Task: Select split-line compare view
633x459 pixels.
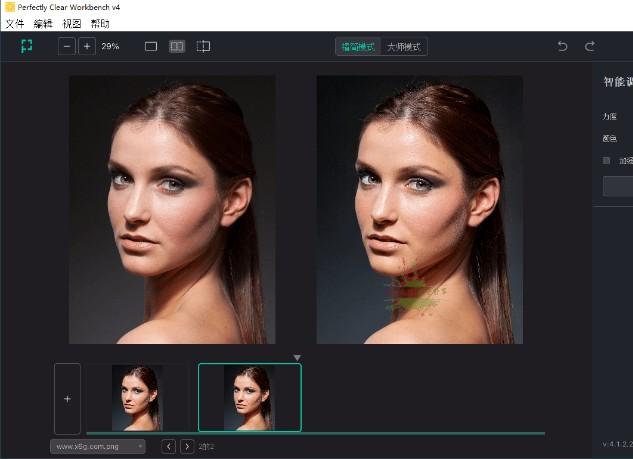Action: point(203,46)
